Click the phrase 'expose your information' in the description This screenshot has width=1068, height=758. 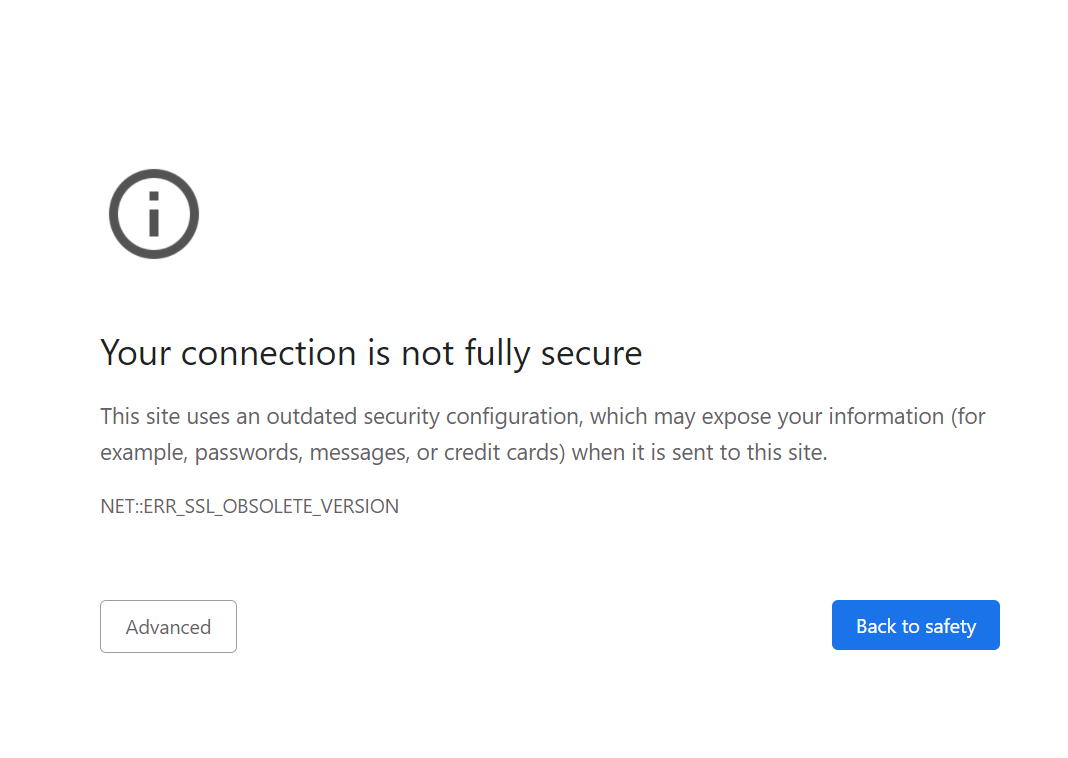point(823,416)
